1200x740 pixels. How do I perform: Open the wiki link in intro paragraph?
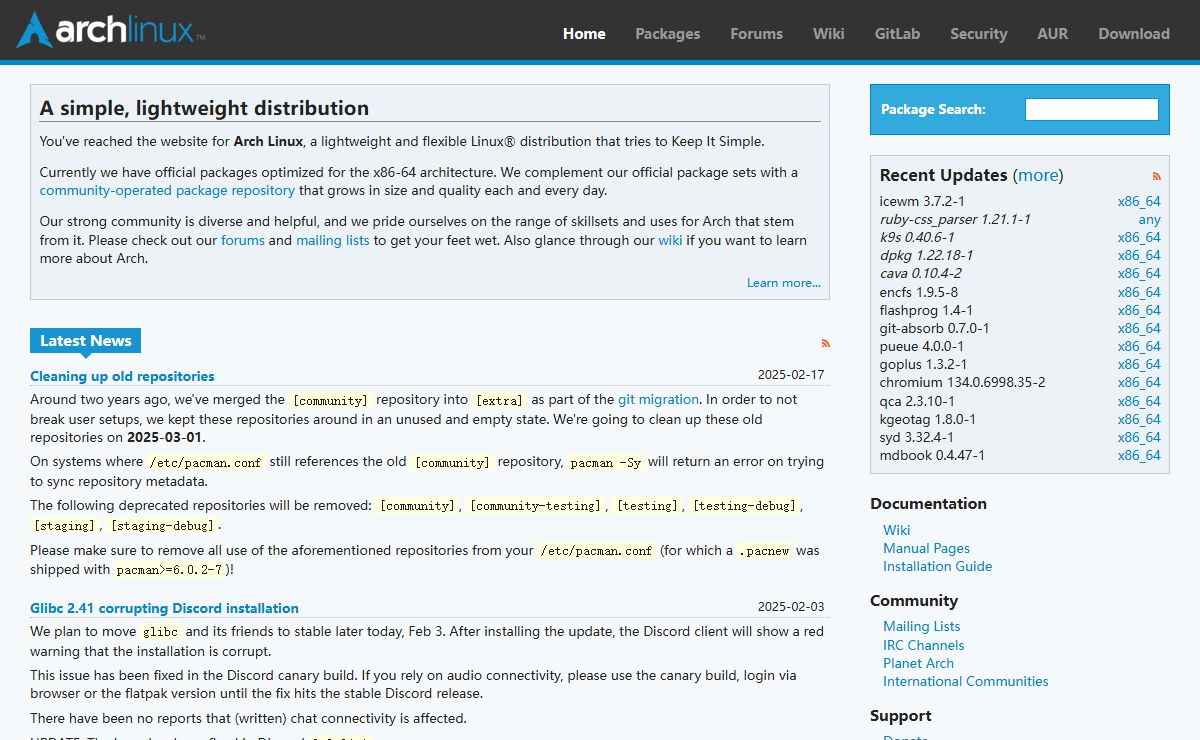point(670,240)
